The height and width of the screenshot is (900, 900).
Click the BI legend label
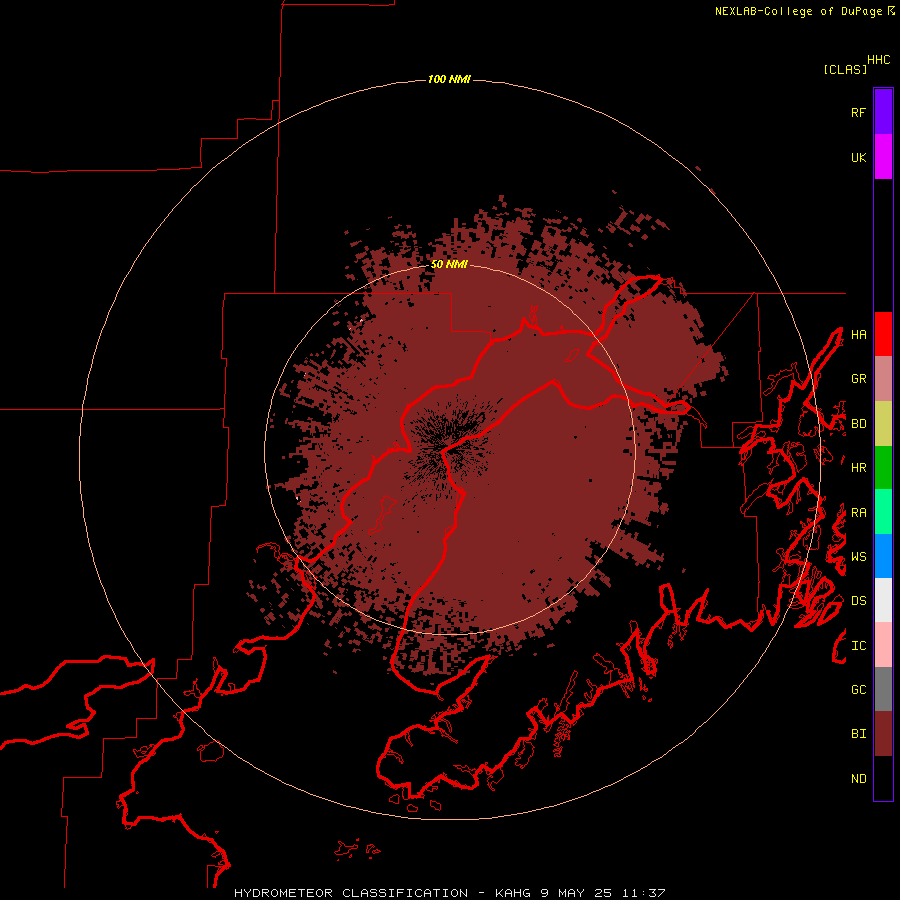(858, 734)
